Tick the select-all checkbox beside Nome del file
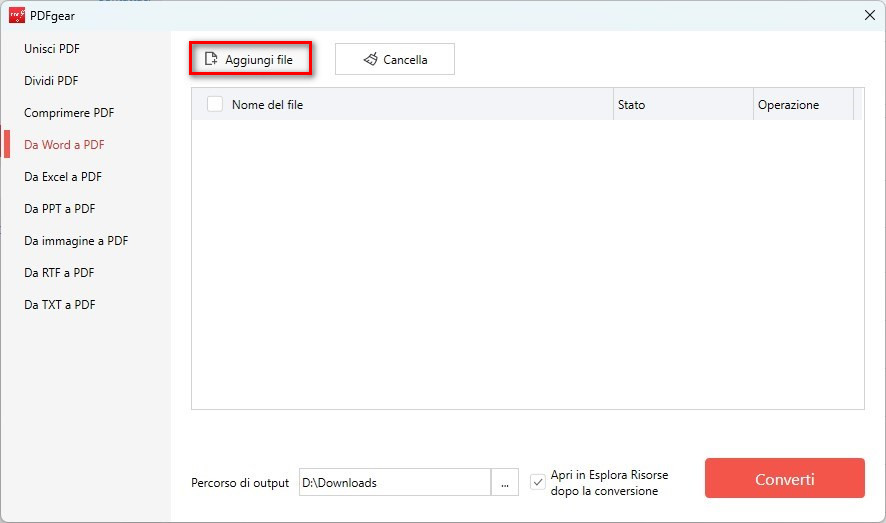 tap(215, 104)
